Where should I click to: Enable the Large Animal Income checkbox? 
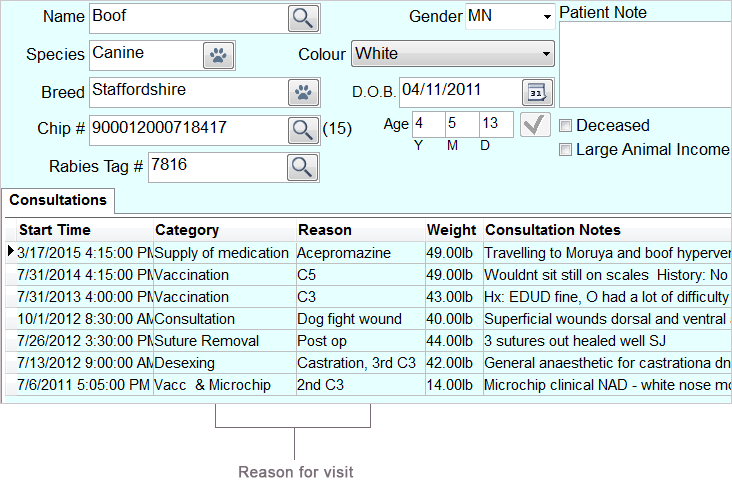pos(566,150)
